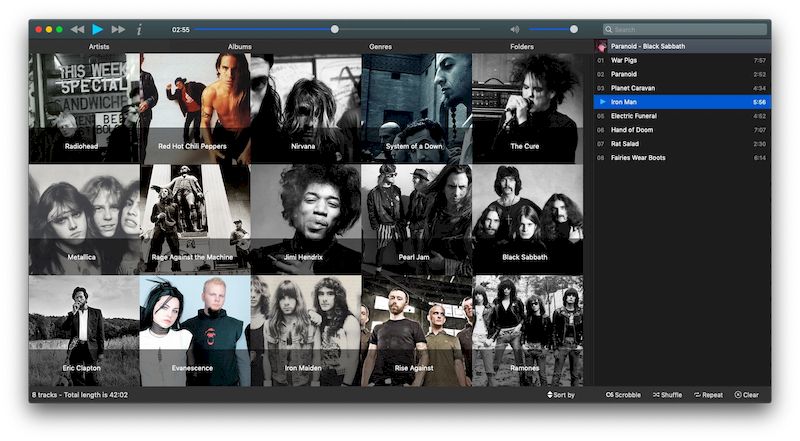The image size is (800, 441).
Task: Open The Cure artist tile
Action: tap(527, 108)
